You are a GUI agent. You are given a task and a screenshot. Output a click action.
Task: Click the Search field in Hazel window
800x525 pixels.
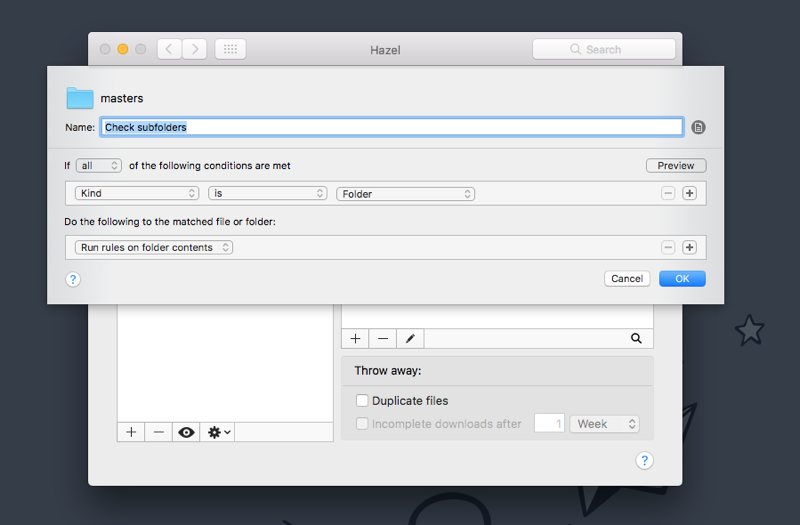pos(604,49)
